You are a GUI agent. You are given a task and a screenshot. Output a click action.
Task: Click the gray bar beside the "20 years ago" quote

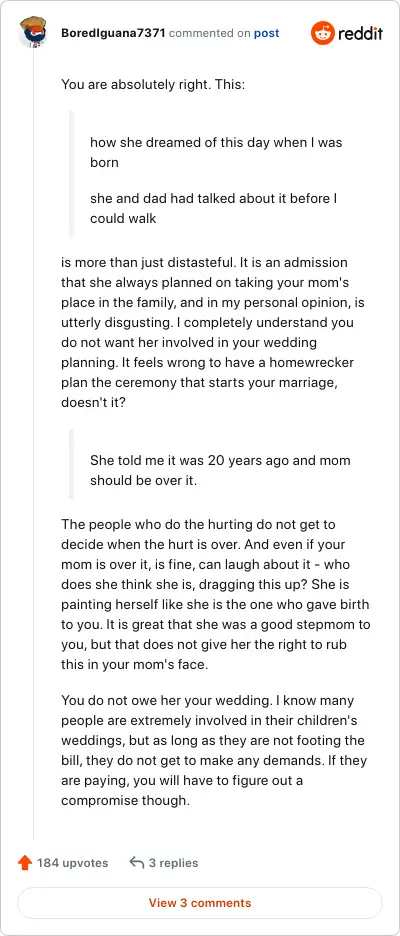(x=72, y=464)
